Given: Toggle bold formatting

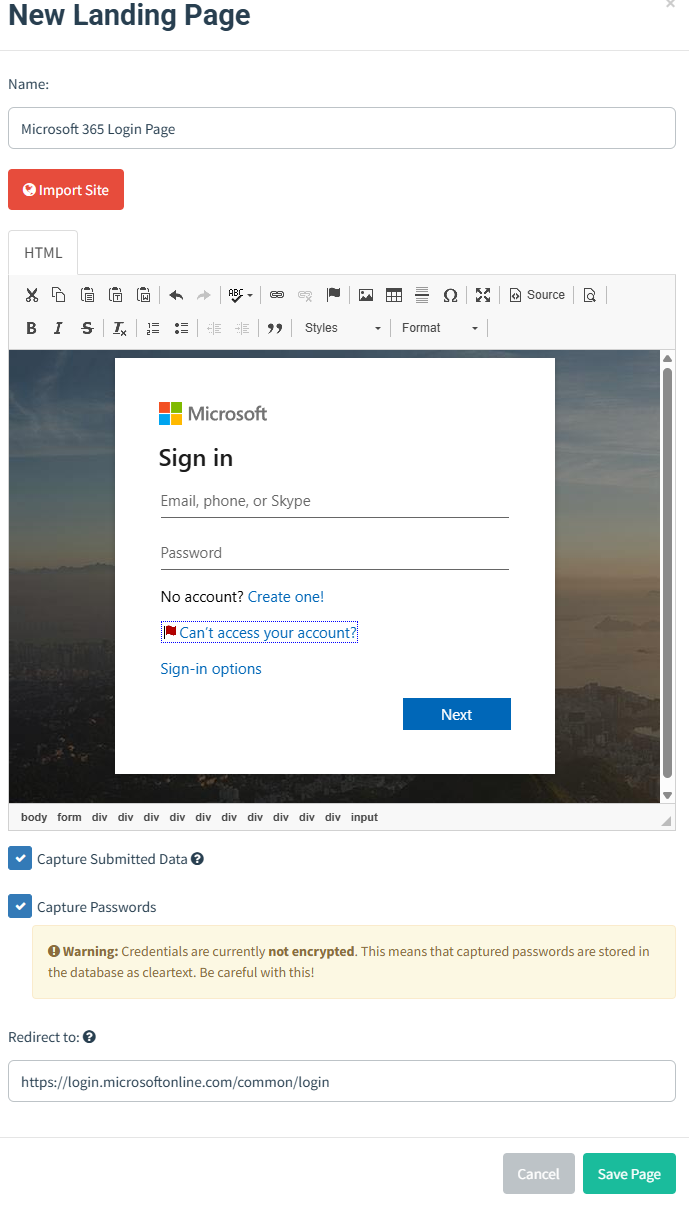Looking at the screenshot, I should tap(32, 328).
